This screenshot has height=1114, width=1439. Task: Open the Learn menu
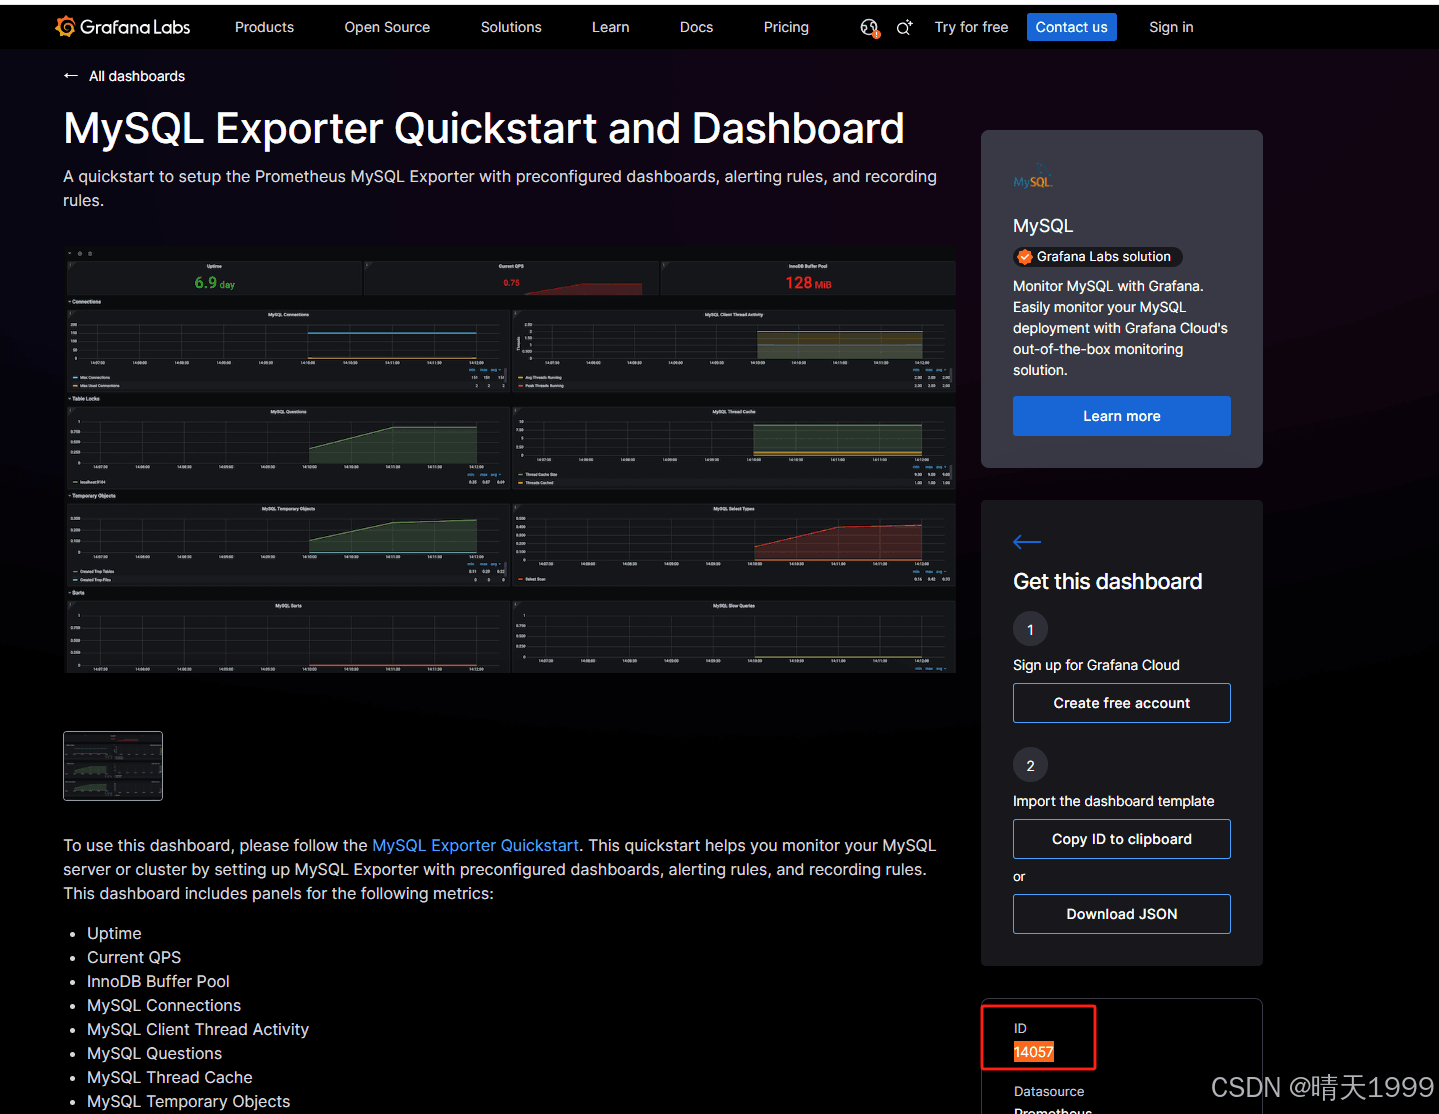tap(610, 27)
